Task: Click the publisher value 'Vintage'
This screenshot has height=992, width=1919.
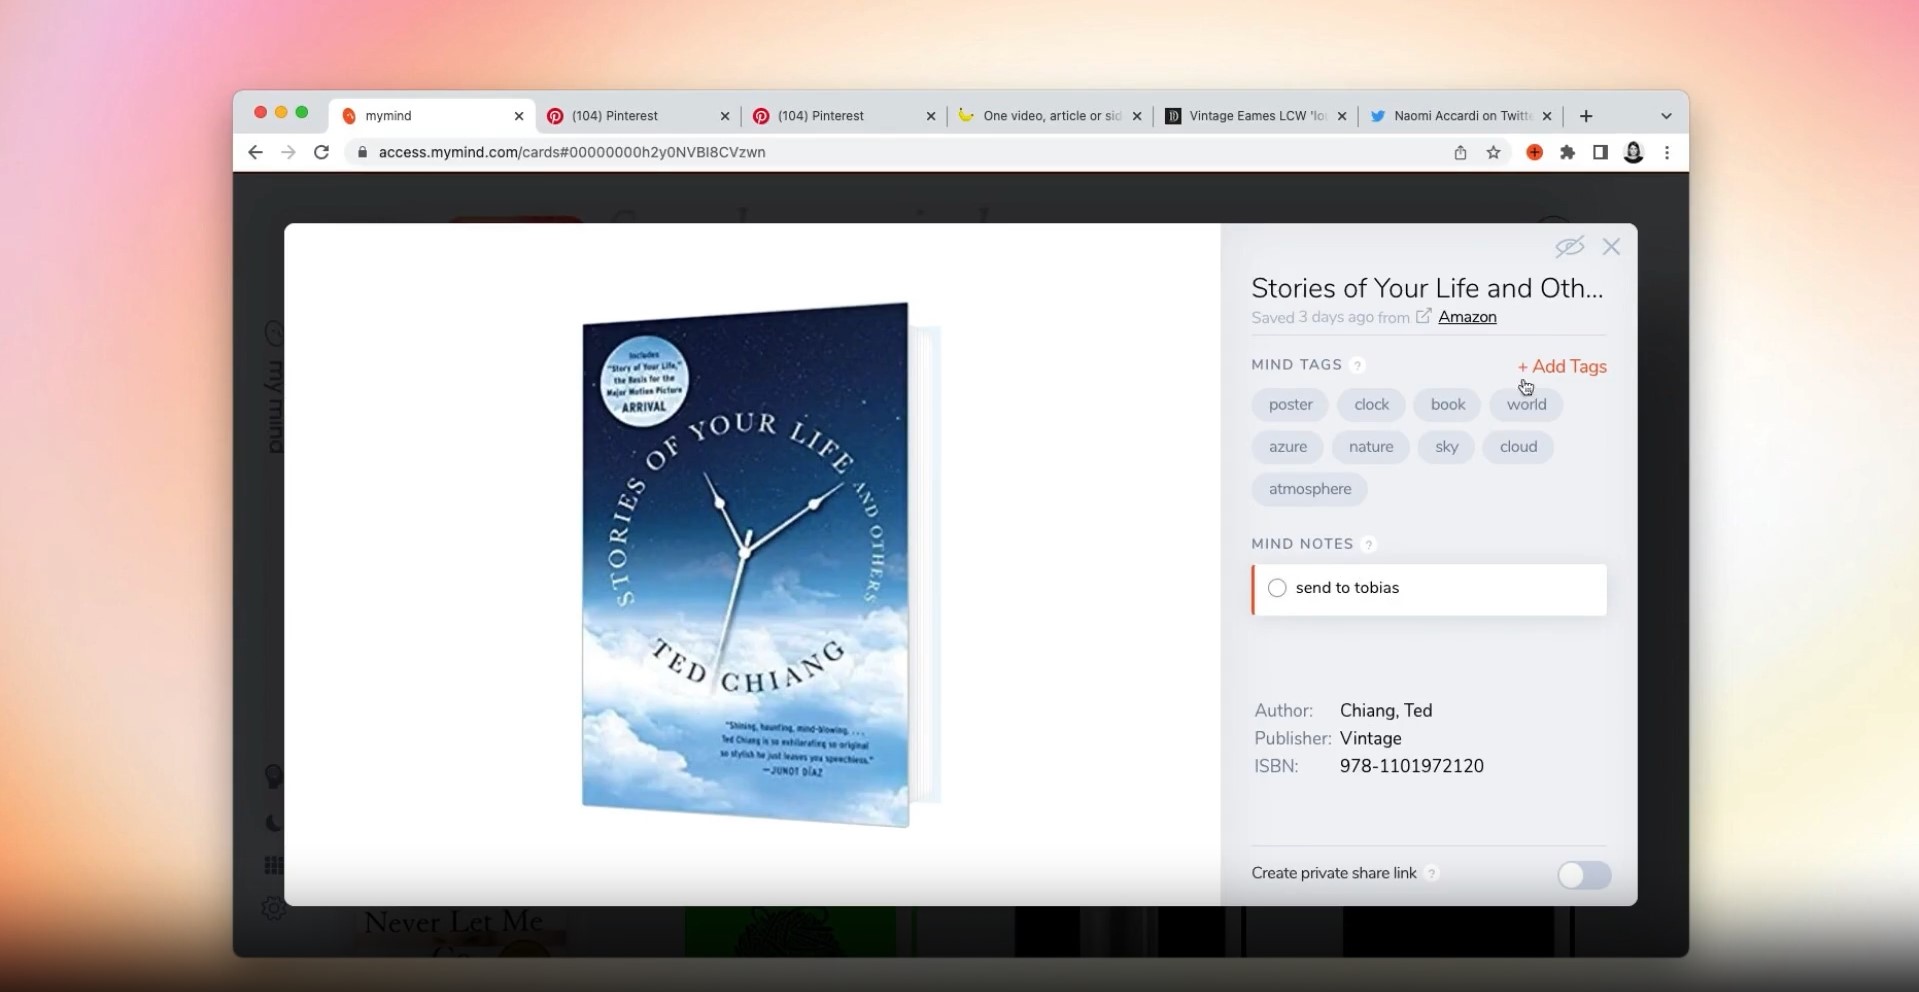Action: click(1371, 739)
